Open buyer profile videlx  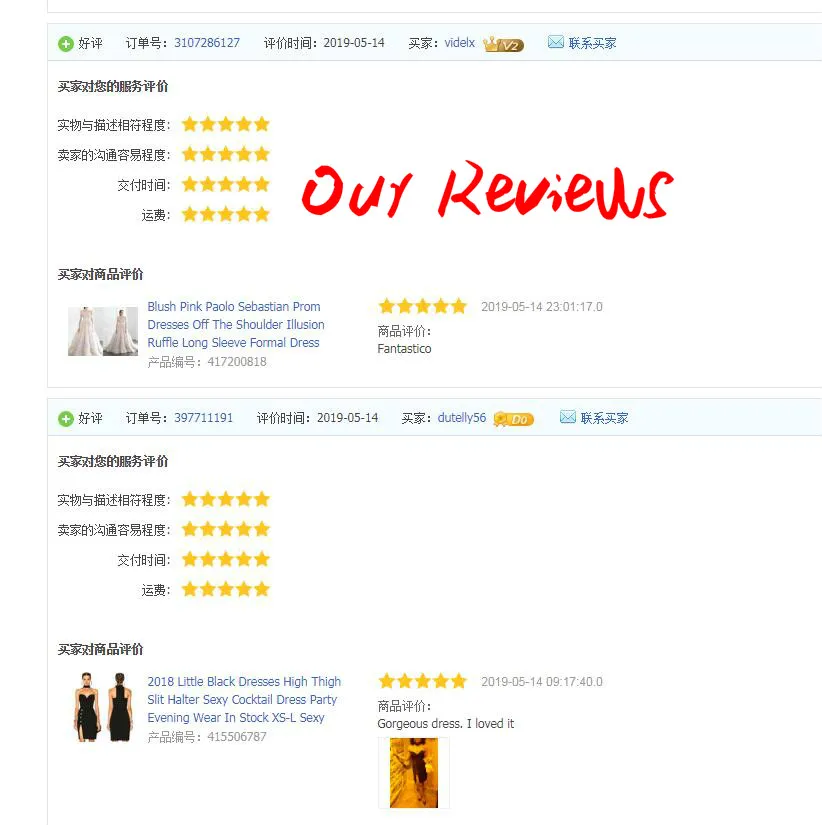[x=459, y=43]
